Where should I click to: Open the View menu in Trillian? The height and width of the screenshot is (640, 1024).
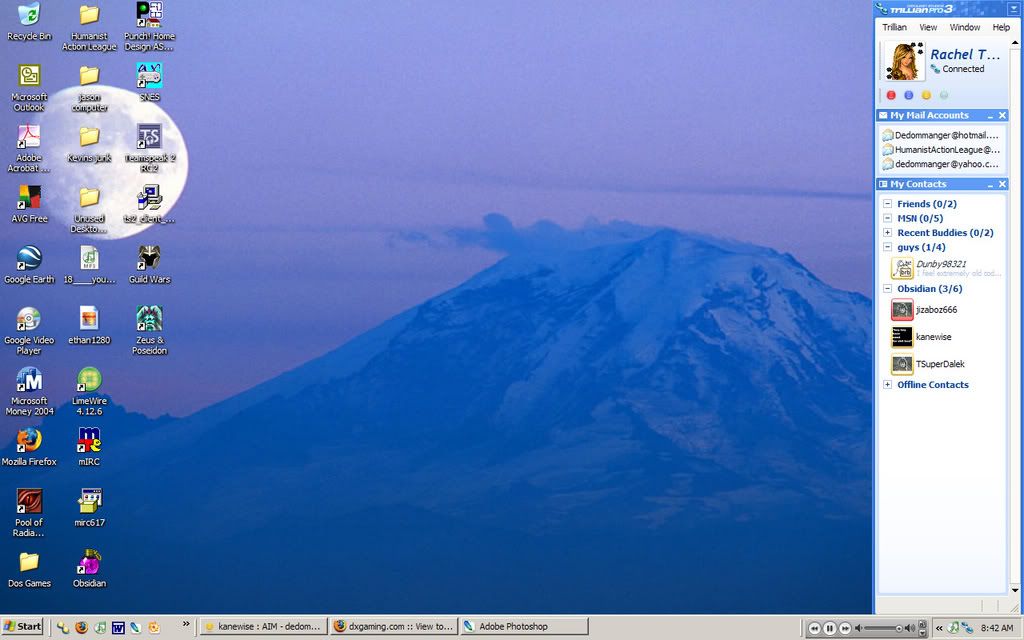tap(928, 27)
